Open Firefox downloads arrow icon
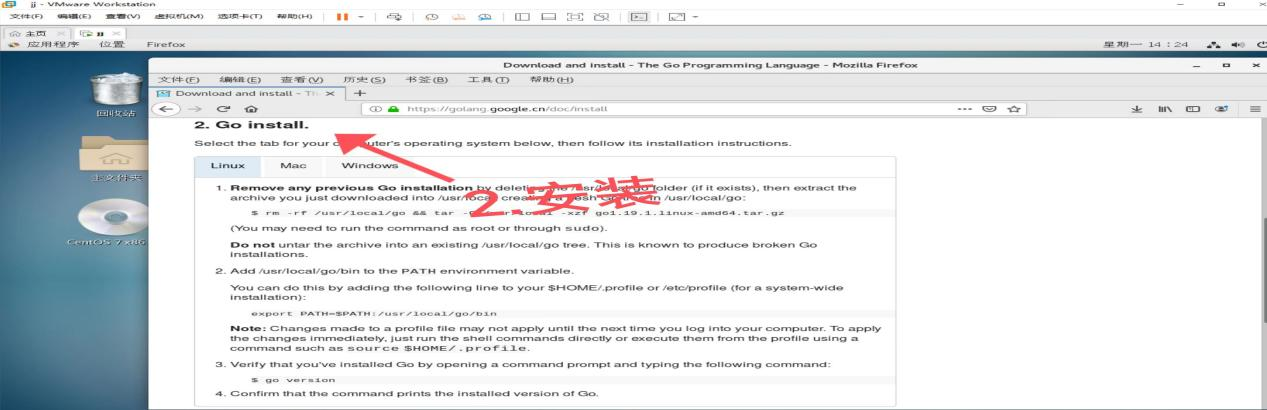Screen dimensions: 1267x410 point(1139,108)
